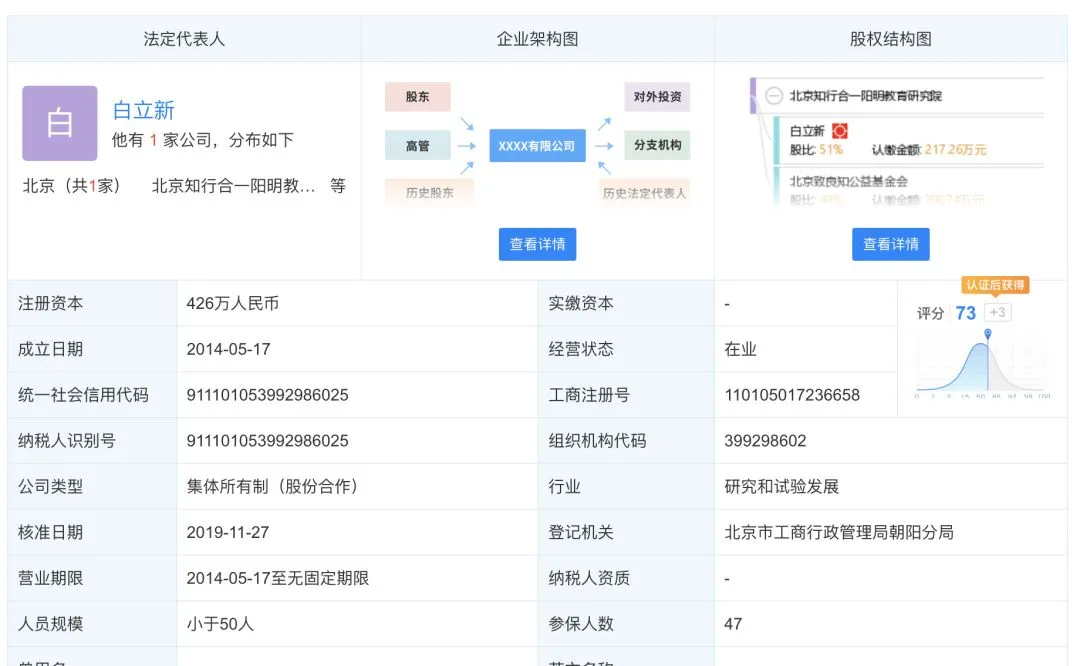Click company type 集体所有制（股份合作）

271,487
